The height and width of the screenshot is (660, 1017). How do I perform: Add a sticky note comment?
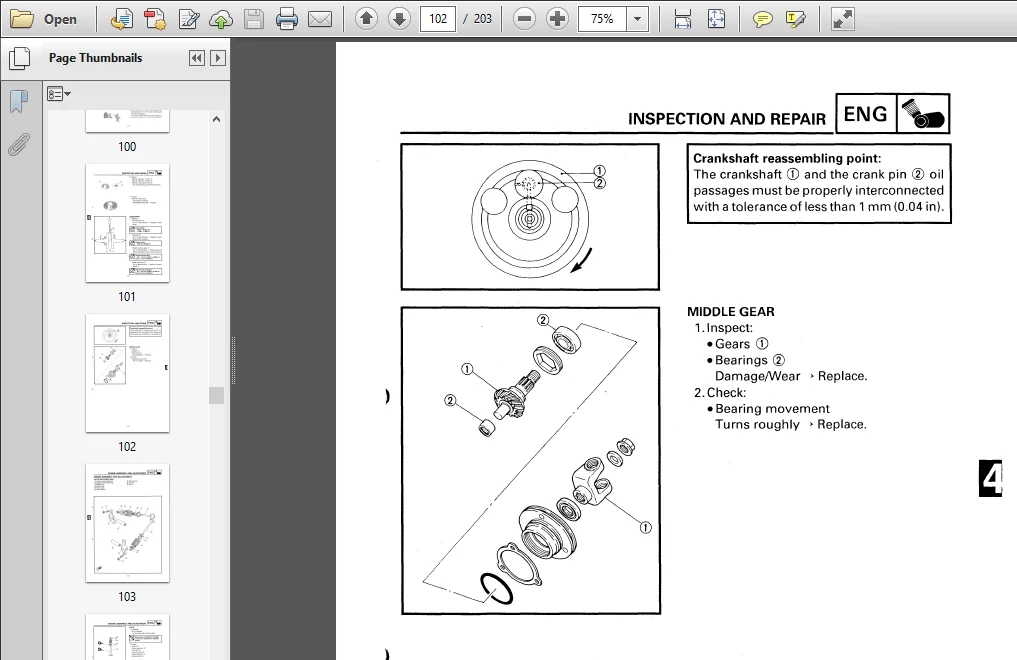point(762,19)
